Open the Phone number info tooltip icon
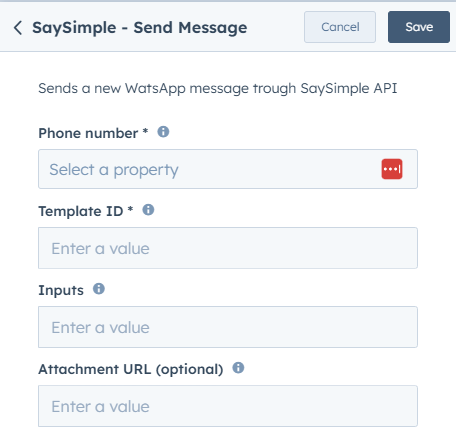The width and height of the screenshot is (456, 445). pyautogui.click(x=163, y=132)
